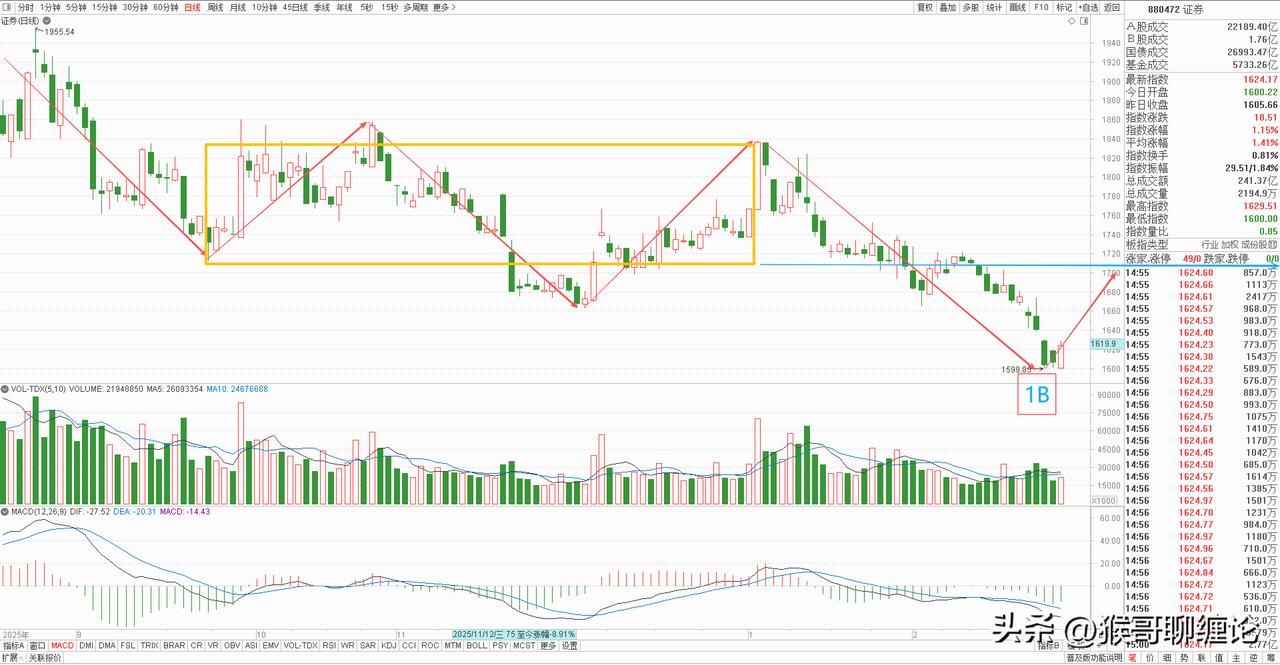Image resolution: width=1280 pixels, height=665 pixels.
Task: Select the 30分钟 period
Action: tap(135, 6)
